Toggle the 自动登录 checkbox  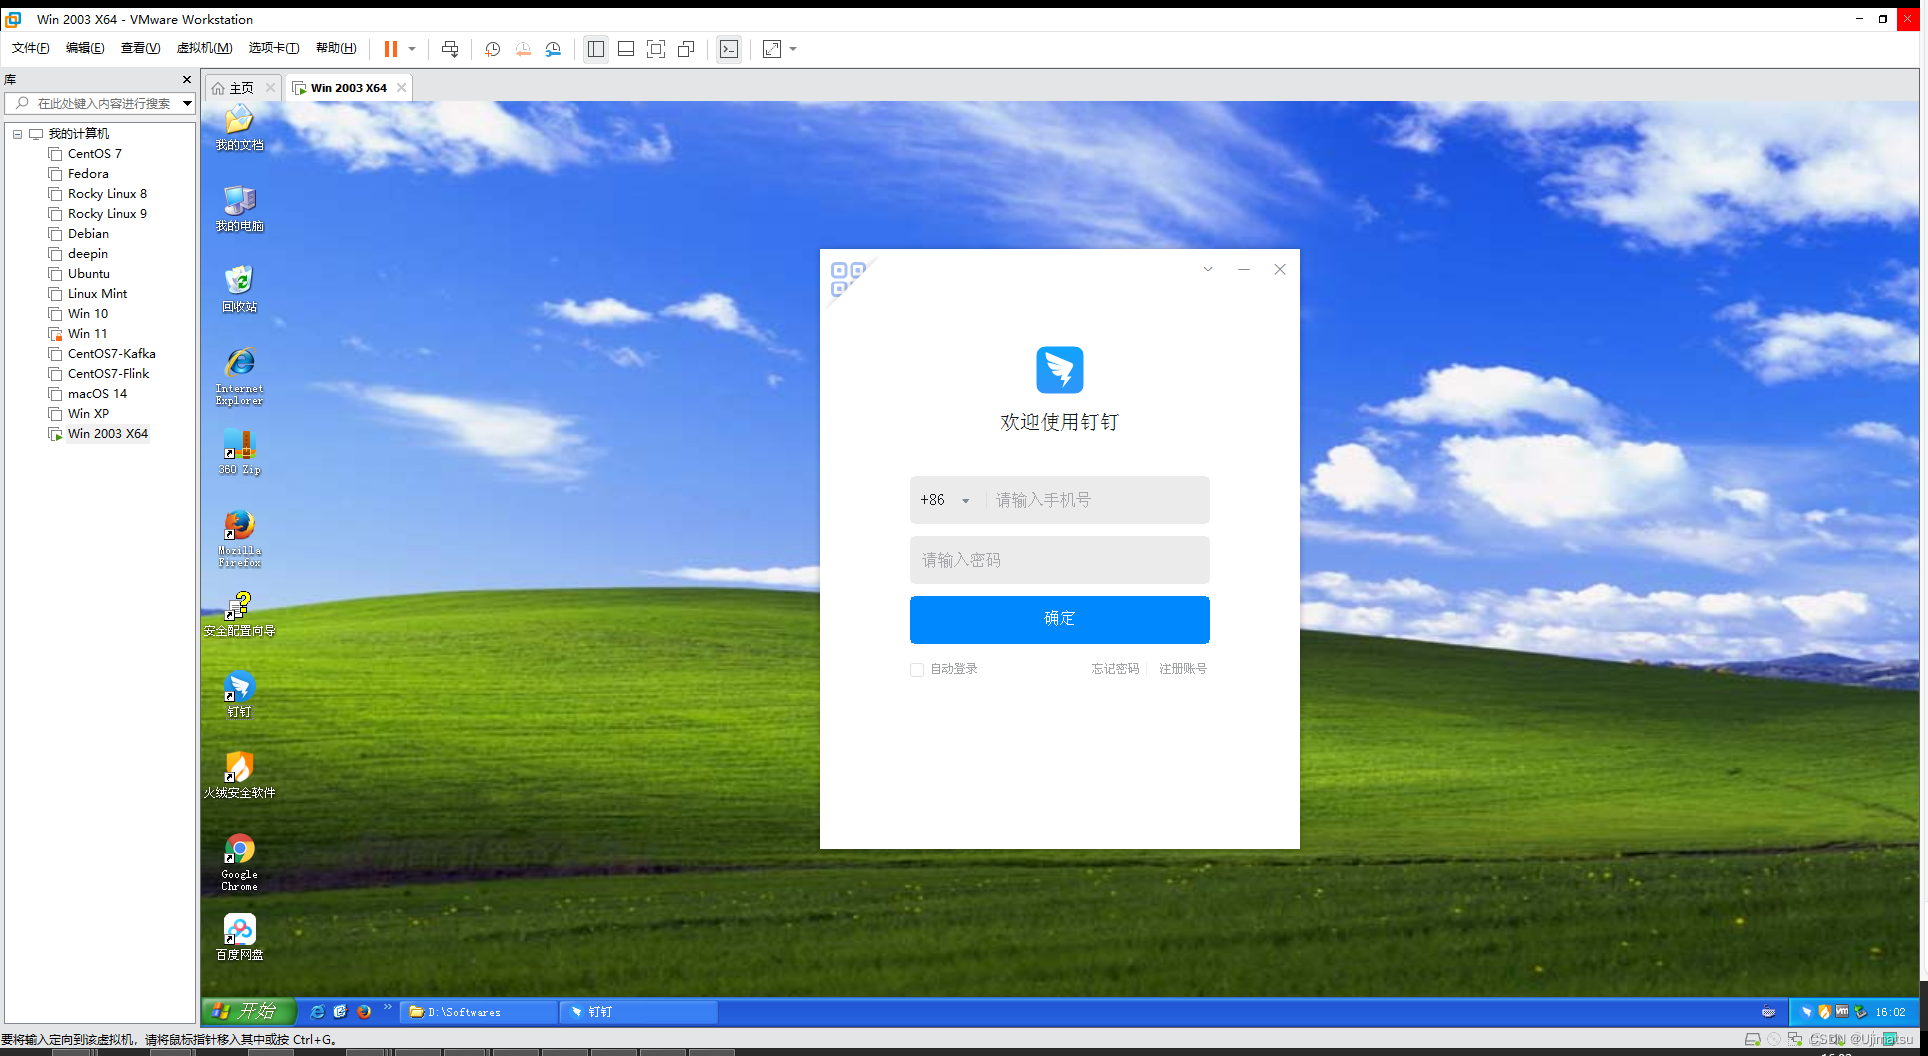pos(917,670)
